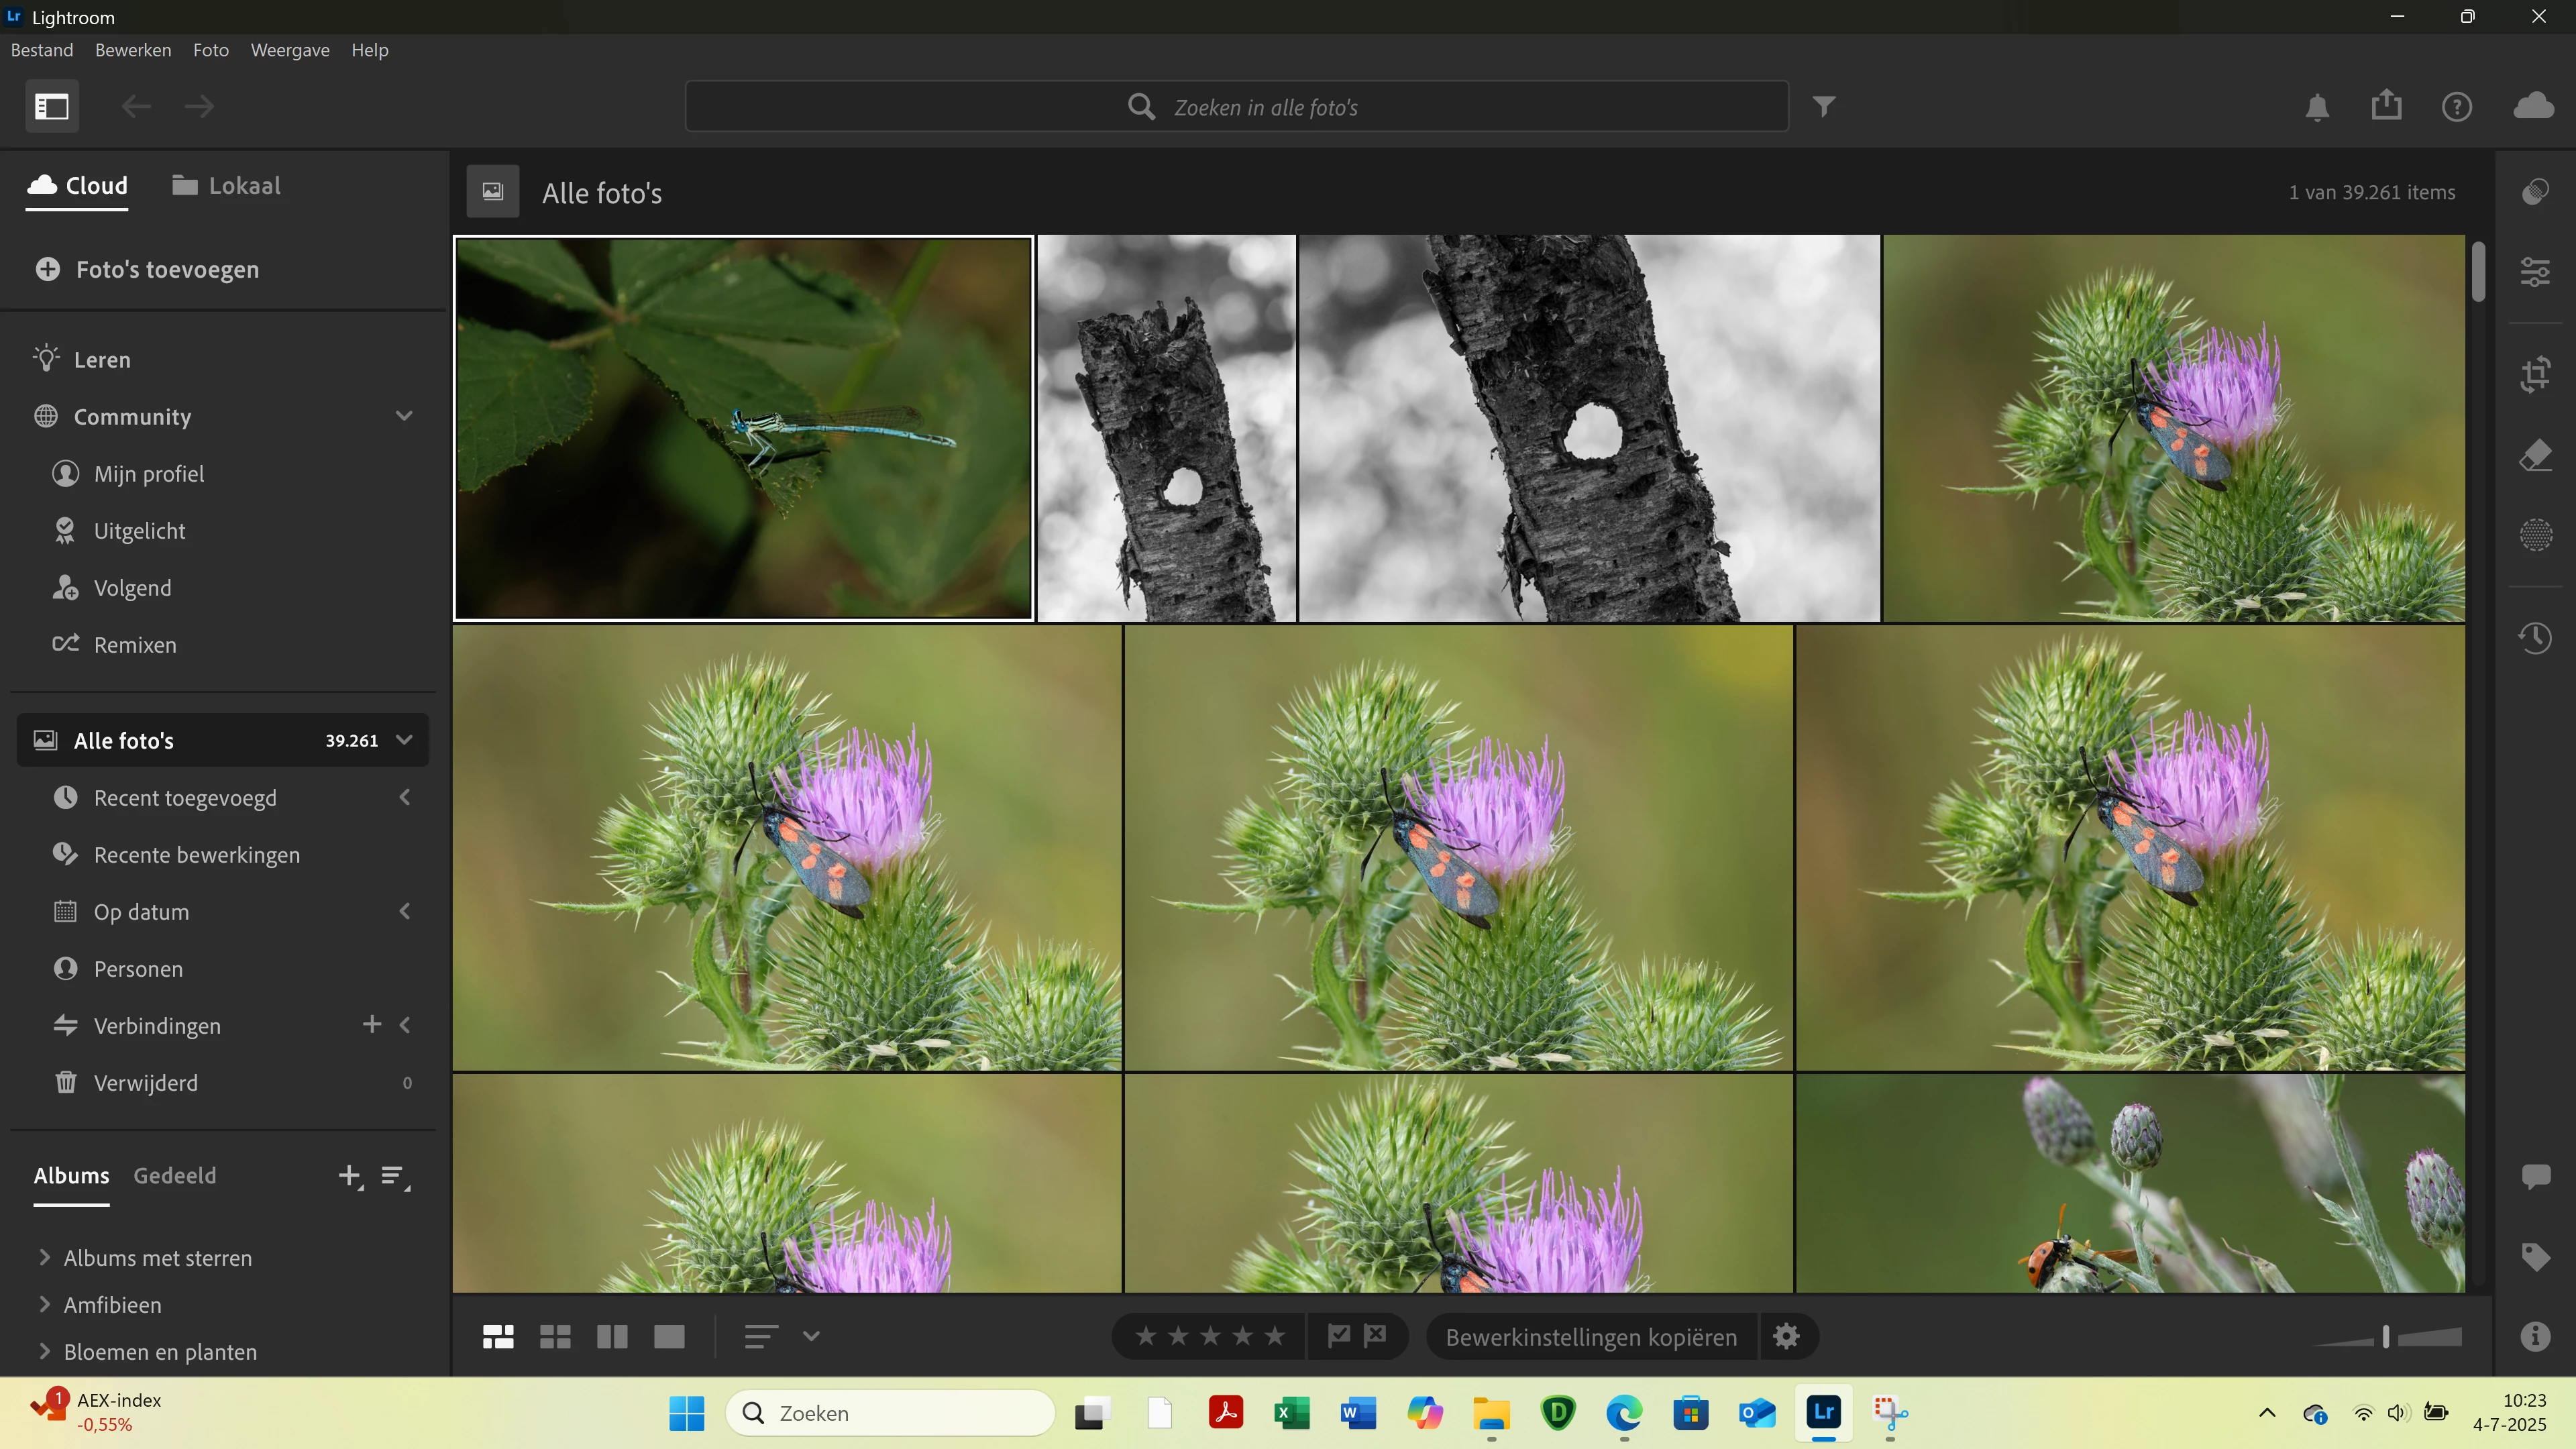Open the Versions history panel
The height and width of the screenshot is (1449, 2576).
click(x=2535, y=638)
